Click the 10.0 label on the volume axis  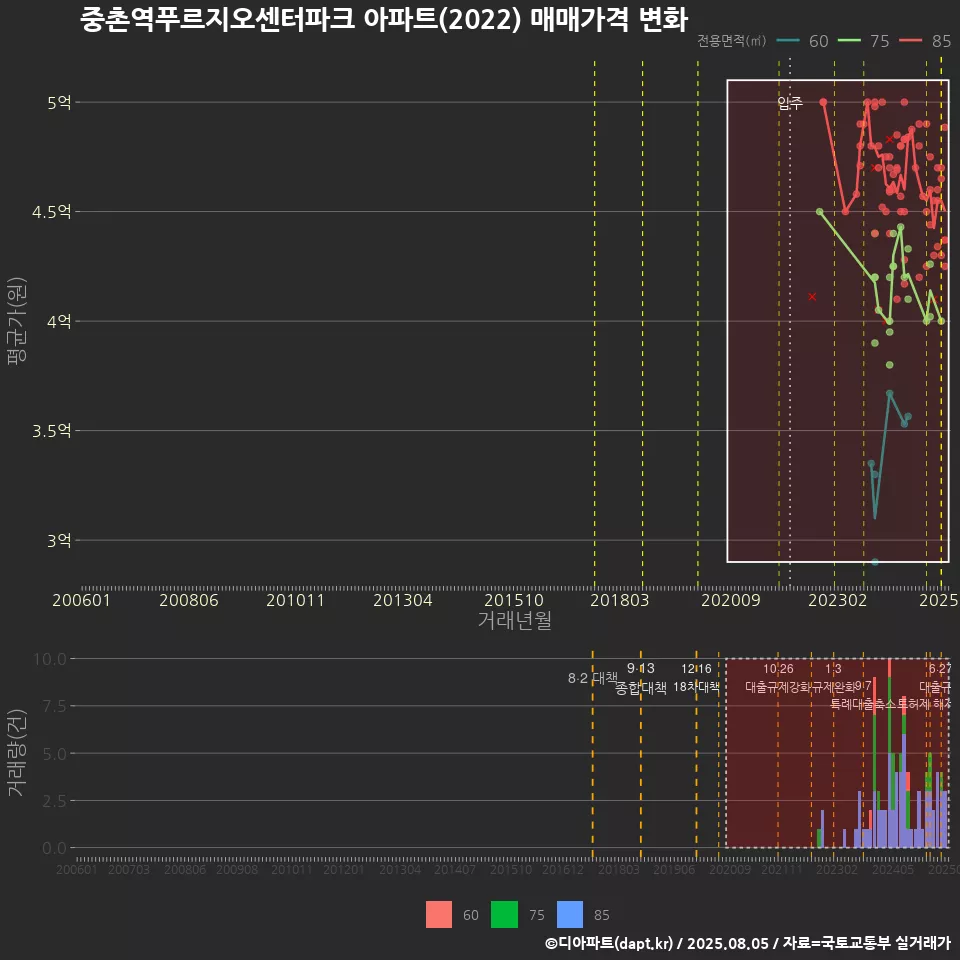50,659
